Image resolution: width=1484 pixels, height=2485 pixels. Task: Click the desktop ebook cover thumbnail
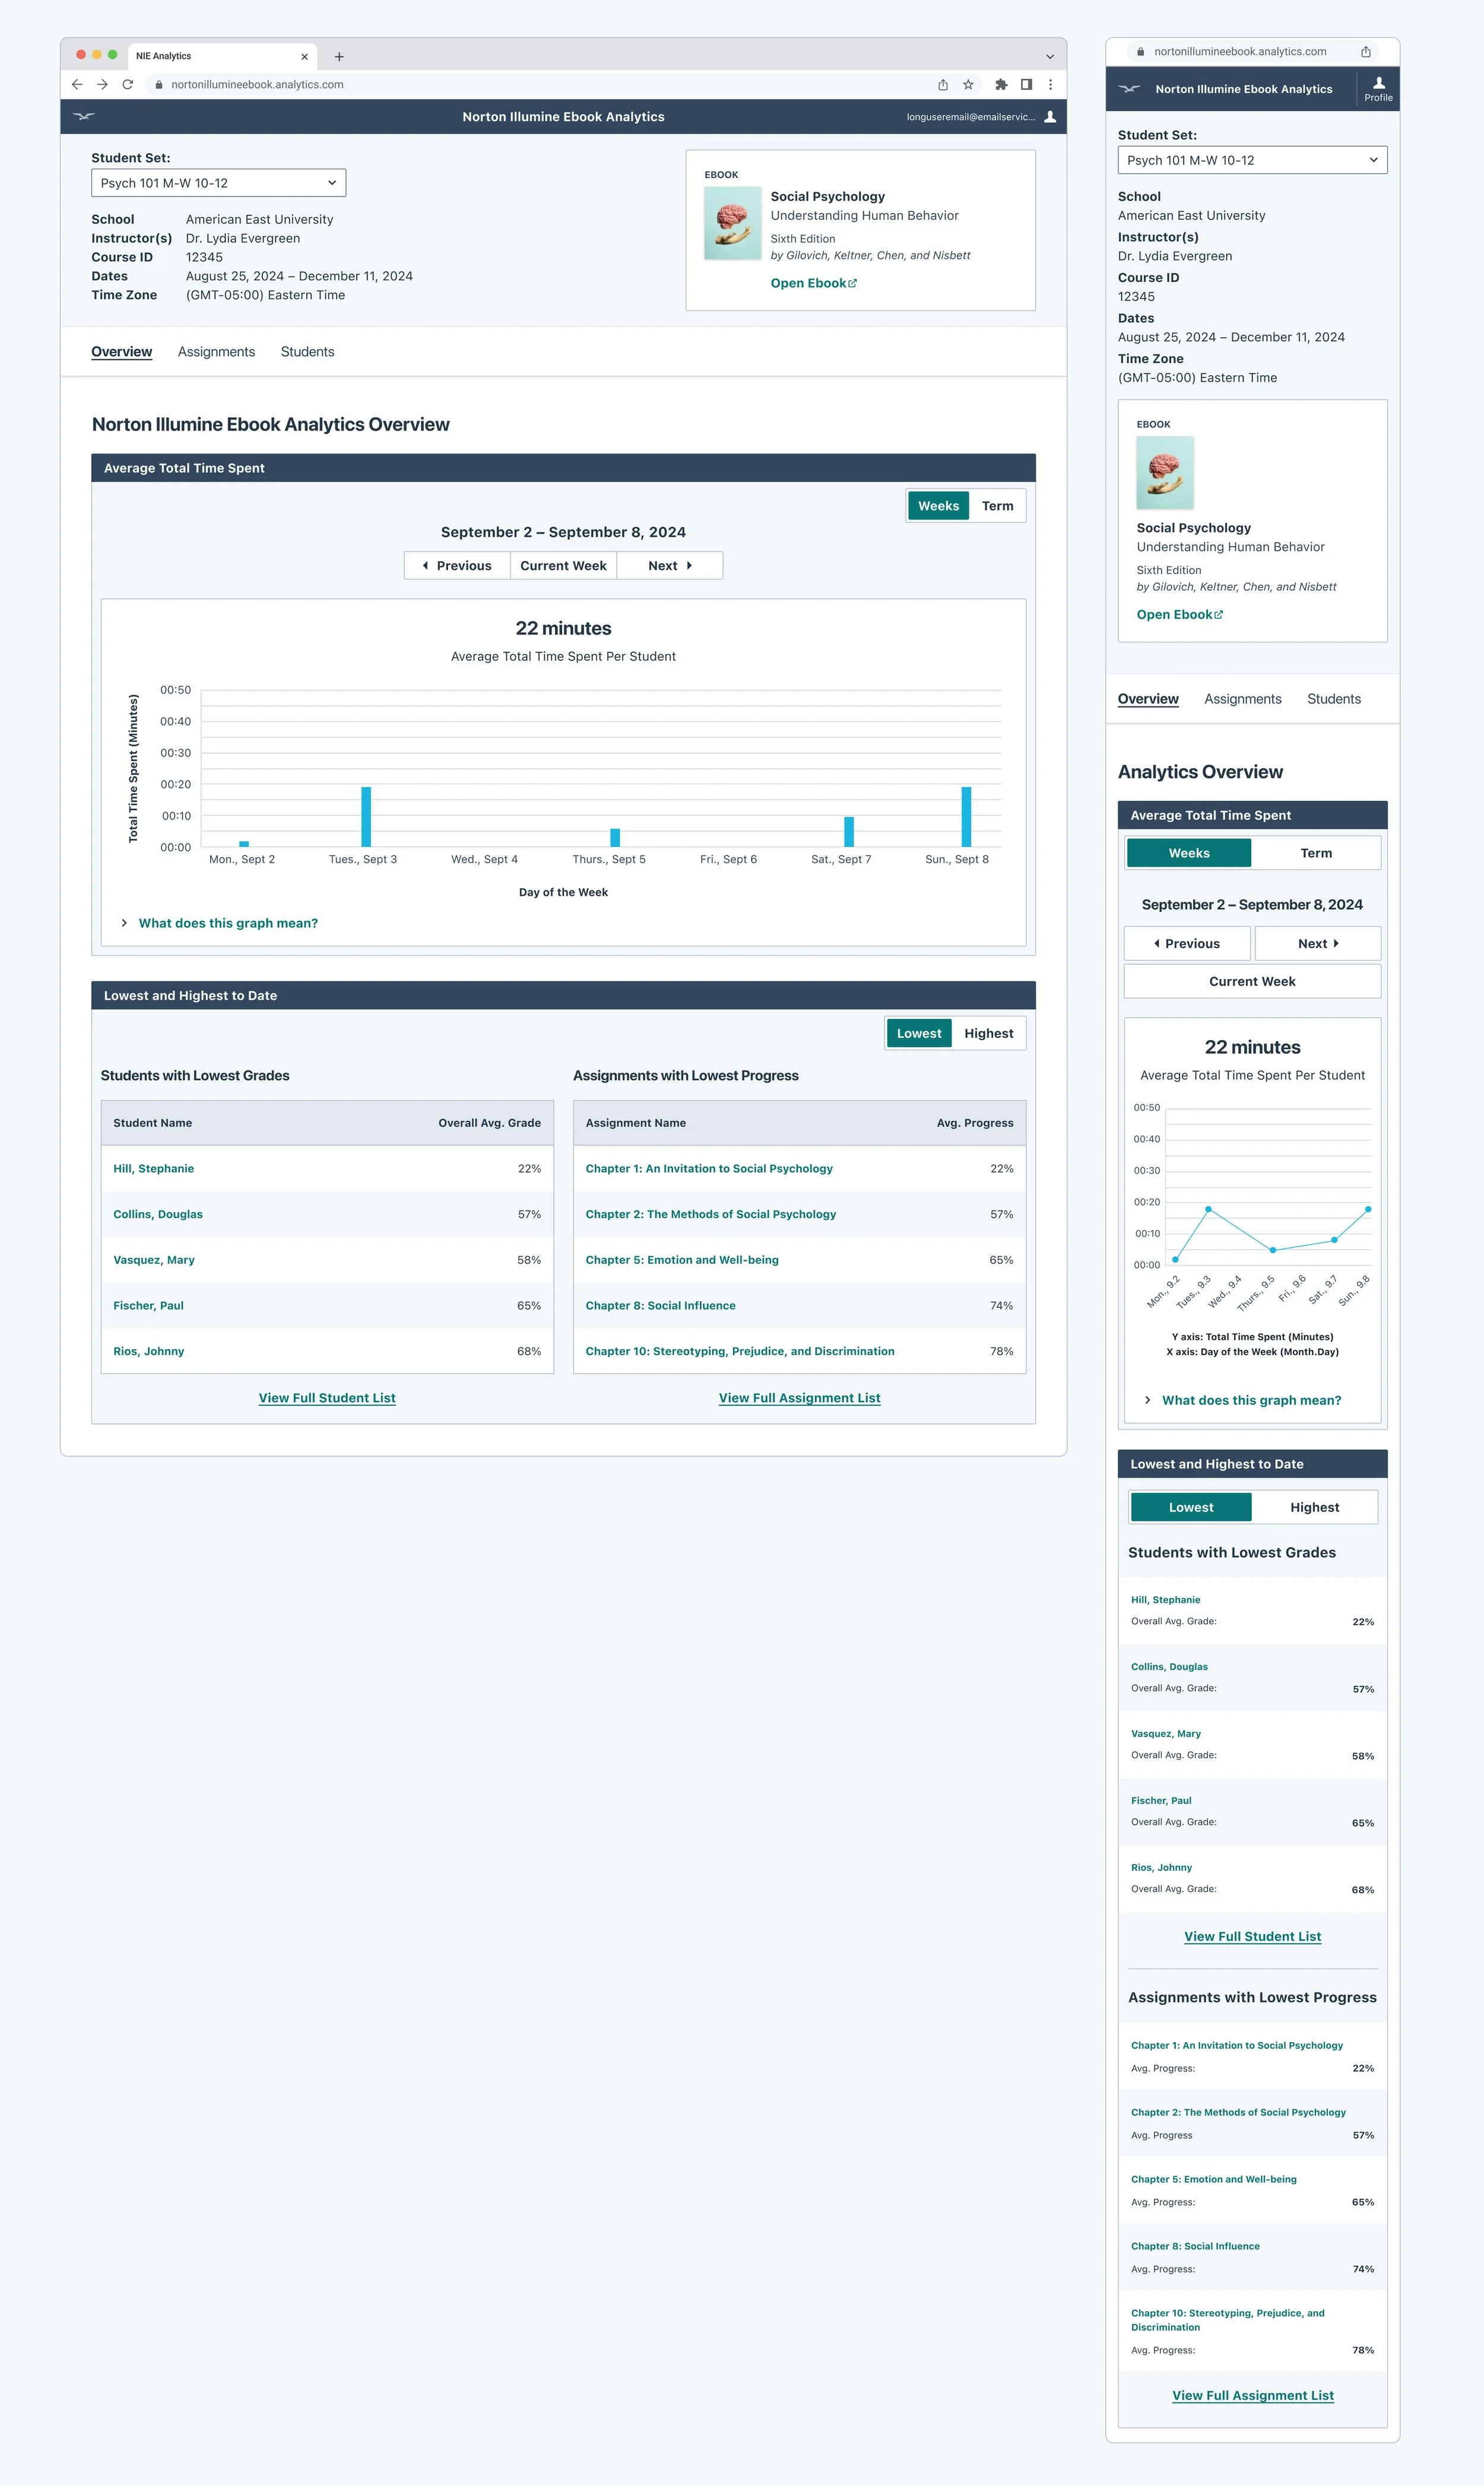point(732,224)
